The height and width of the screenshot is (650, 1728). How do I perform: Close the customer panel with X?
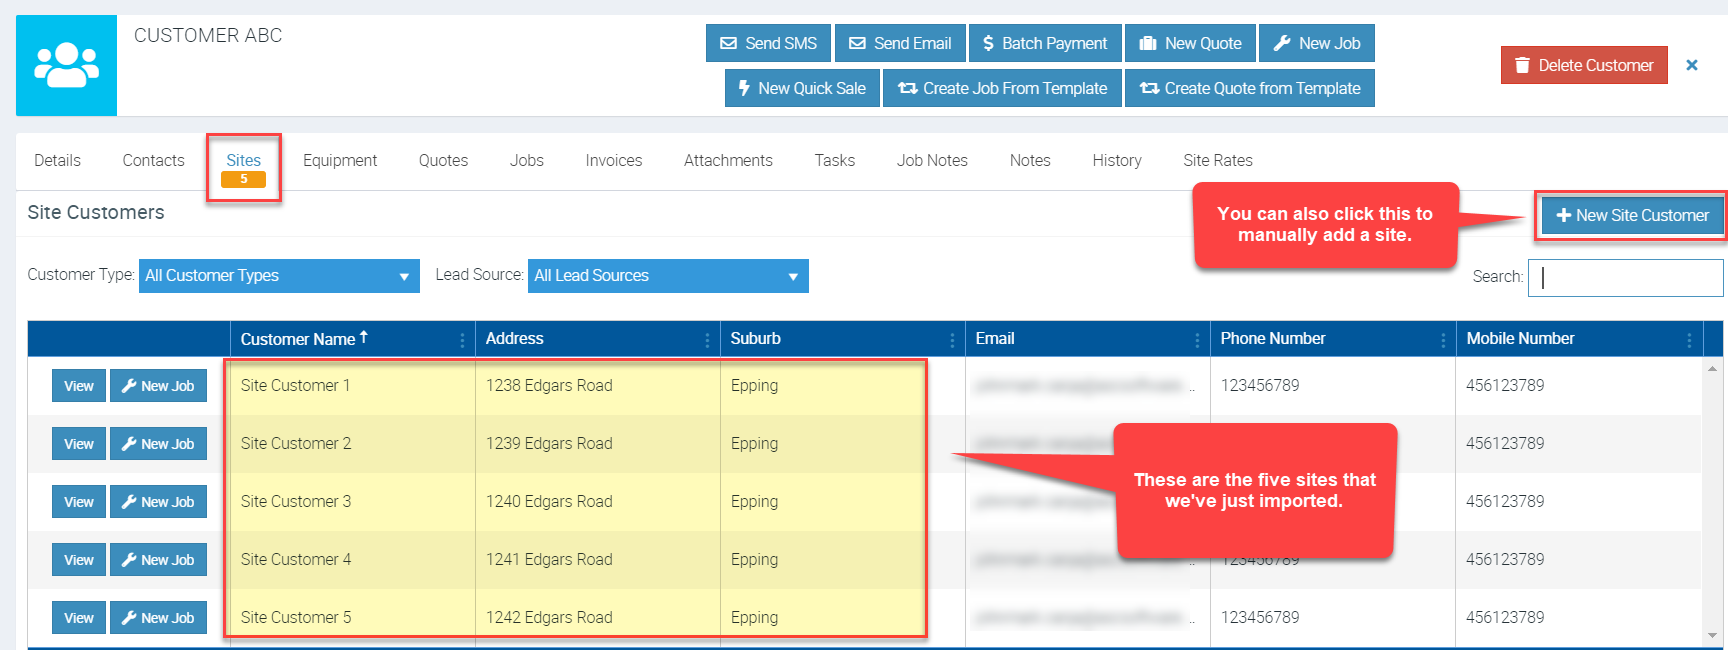coord(1691,65)
